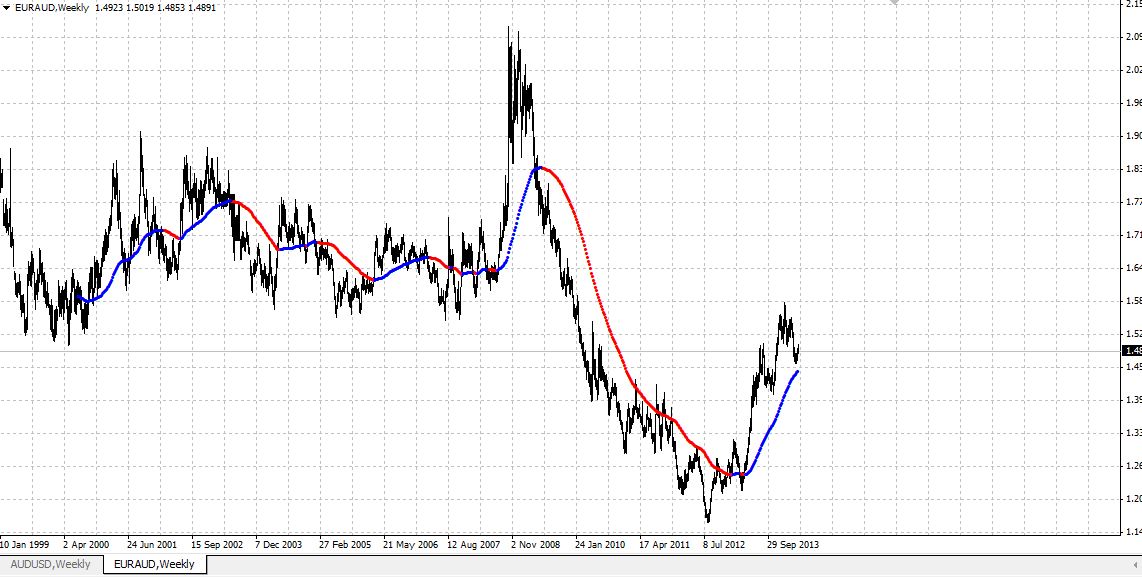Click the EURAUD,Weekly chart title text
The image size is (1142, 577).
[x=52, y=8]
